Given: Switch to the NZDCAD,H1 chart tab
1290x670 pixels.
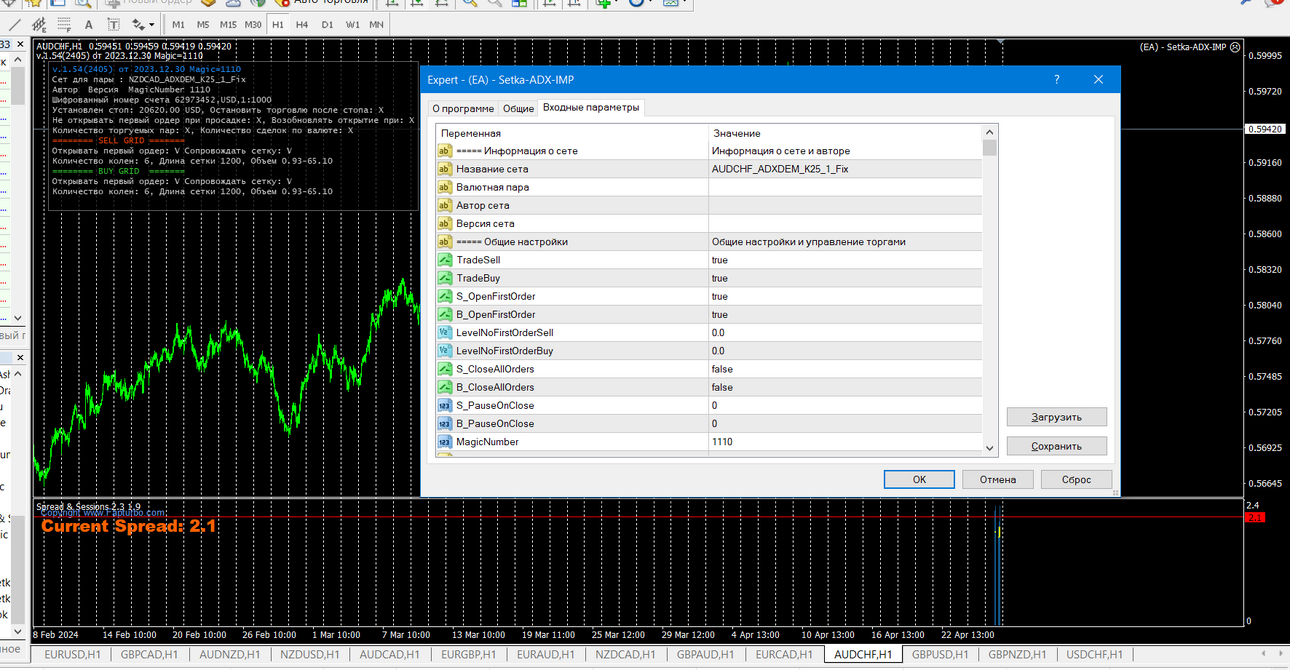Looking at the screenshot, I should [x=626, y=654].
